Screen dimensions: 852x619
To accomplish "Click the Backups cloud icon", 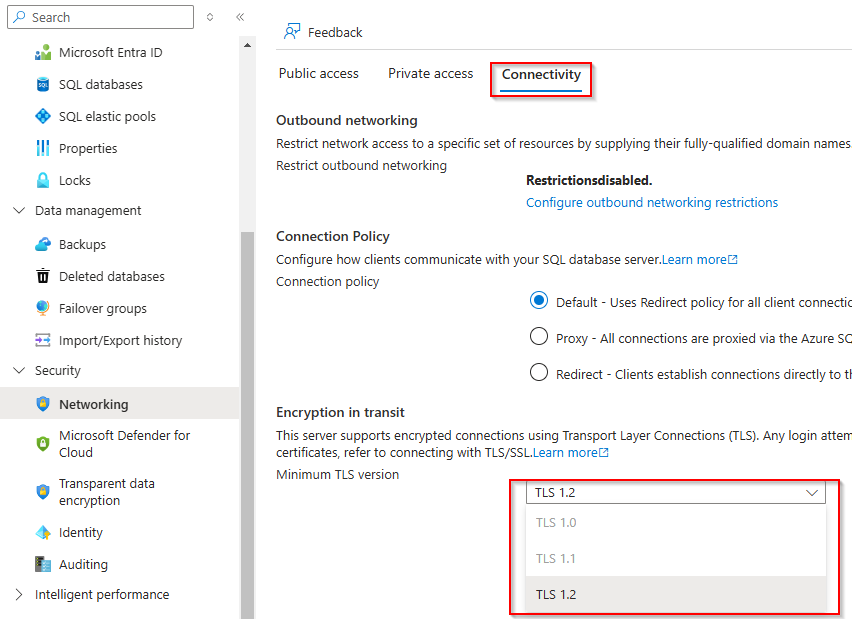I will (x=43, y=245).
